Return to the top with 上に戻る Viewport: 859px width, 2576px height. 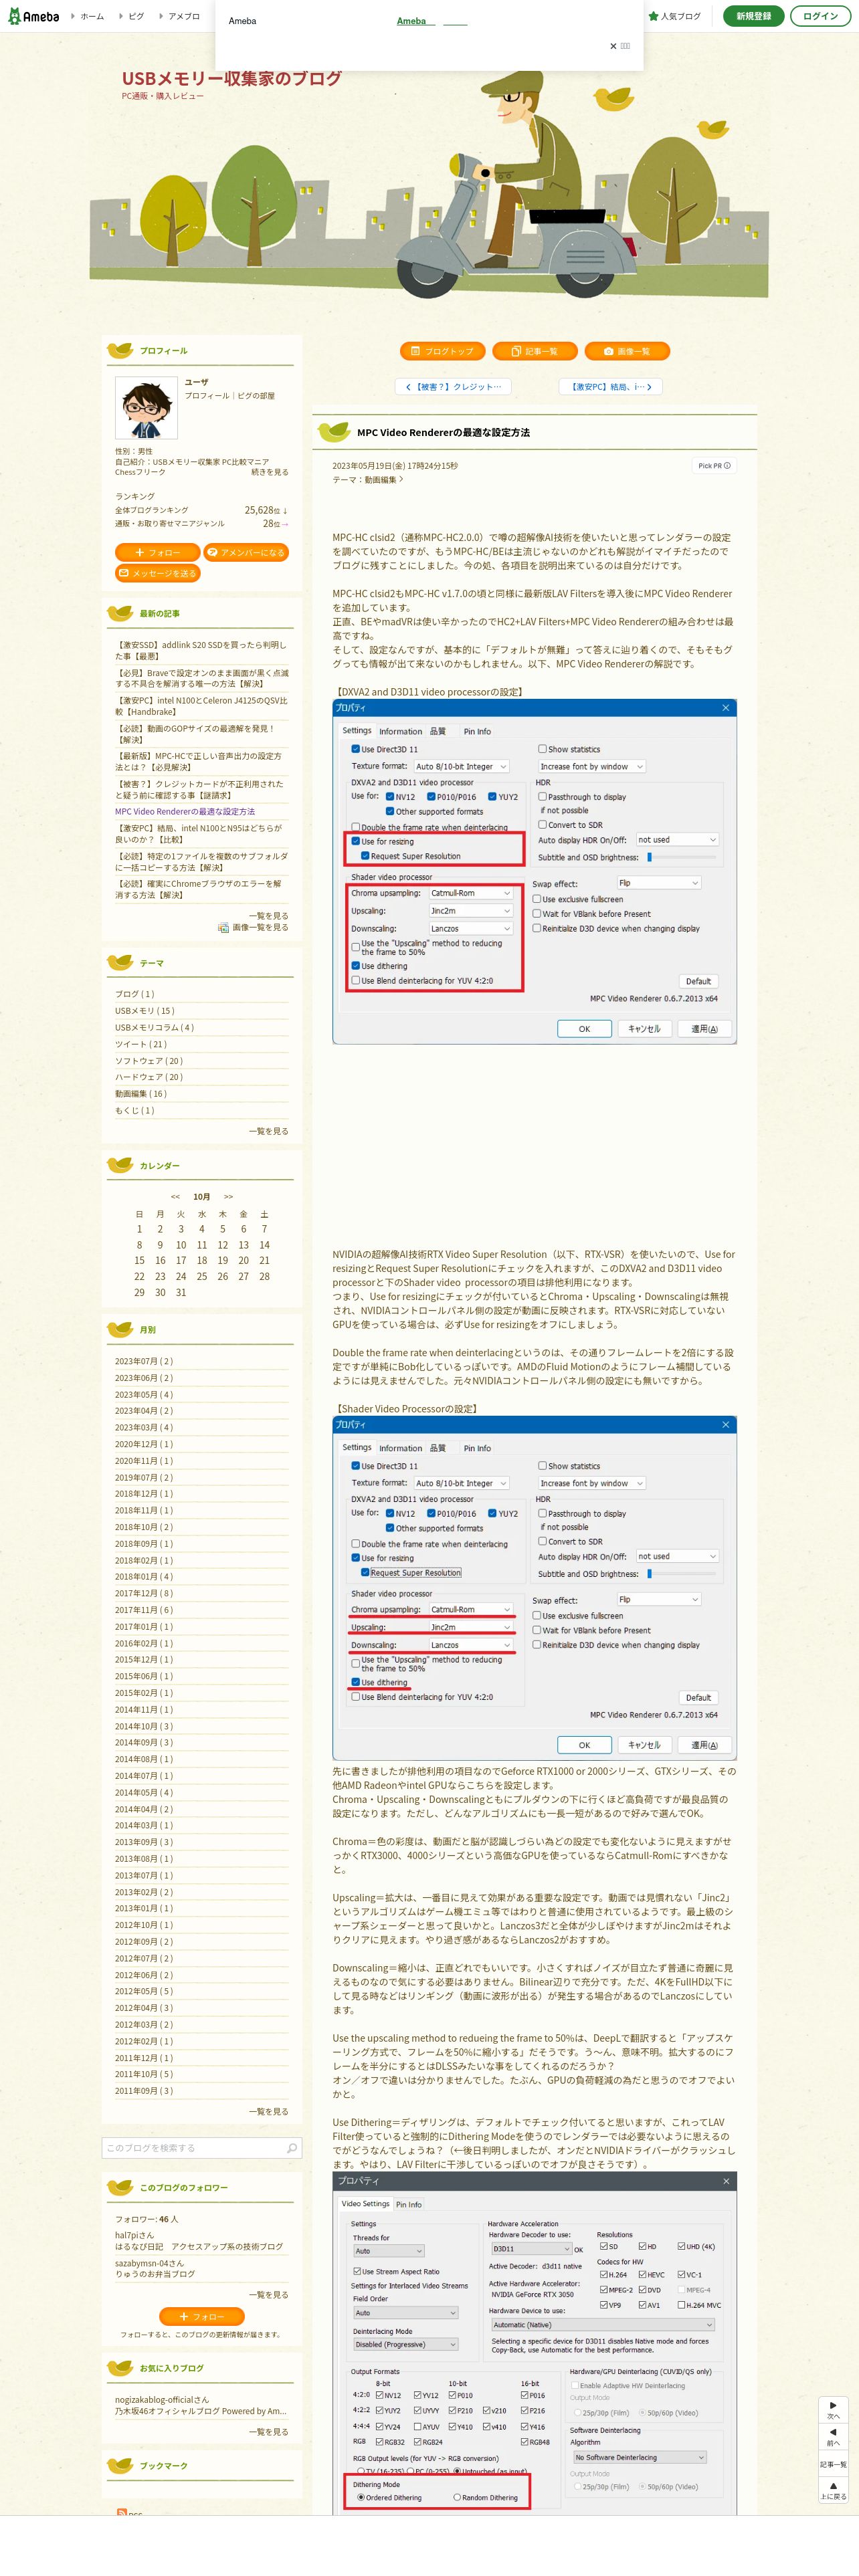pyautogui.click(x=833, y=2490)
